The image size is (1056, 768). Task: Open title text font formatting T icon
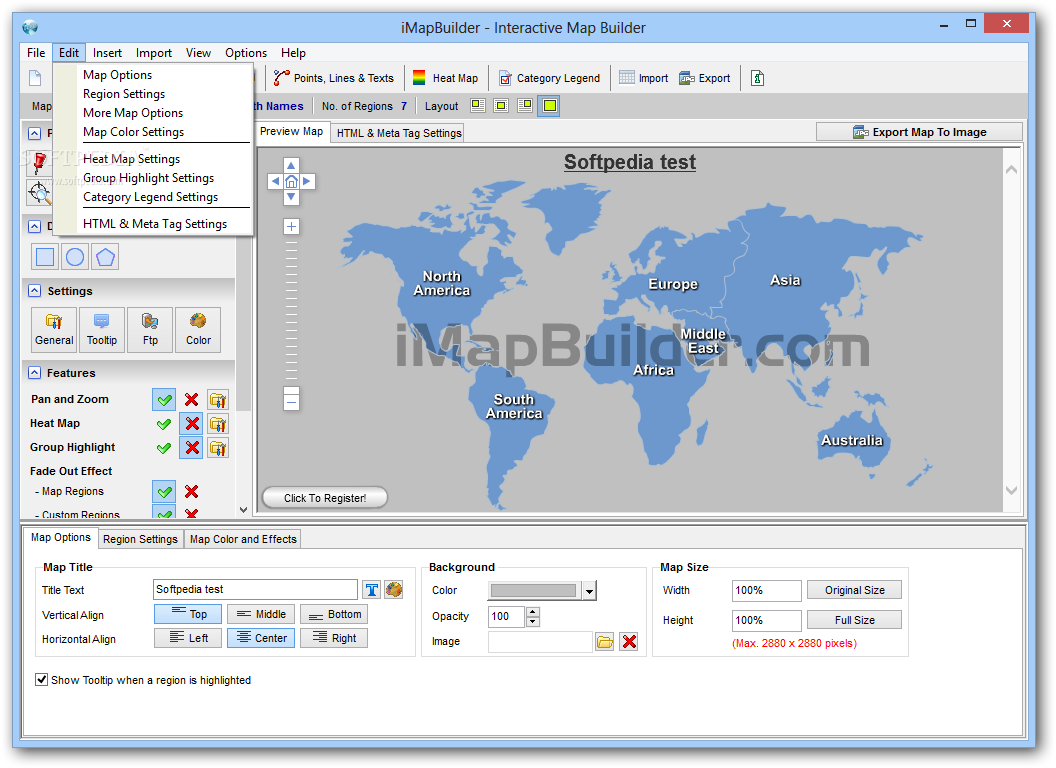click(x=372, y=590)
